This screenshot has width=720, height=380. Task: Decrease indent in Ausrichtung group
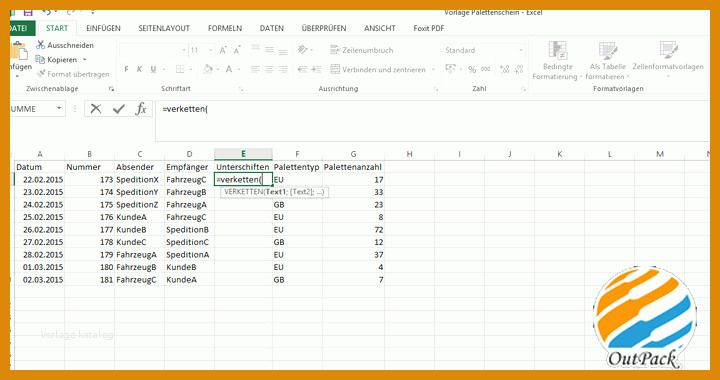click(302, 69)
